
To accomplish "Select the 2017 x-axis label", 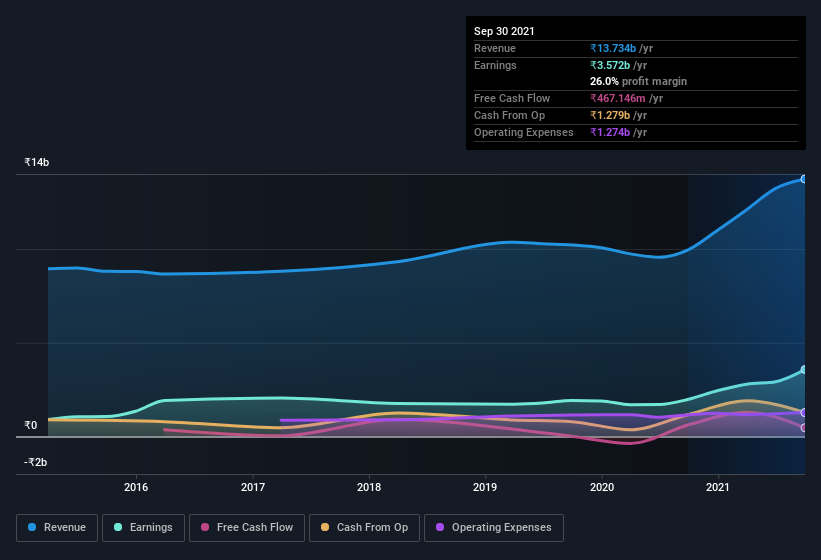I will point(253,487).
